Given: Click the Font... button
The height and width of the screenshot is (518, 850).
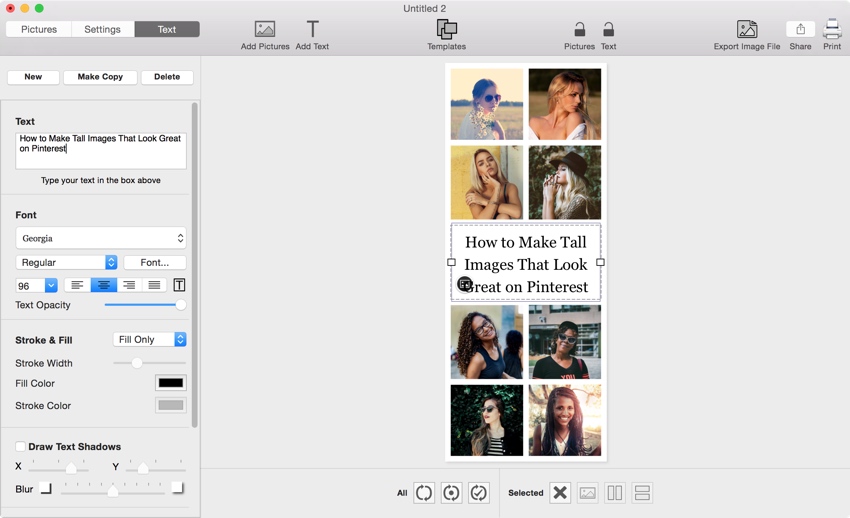Looking at the screenshot, I should pyautogui.click(x=155, y=262).
